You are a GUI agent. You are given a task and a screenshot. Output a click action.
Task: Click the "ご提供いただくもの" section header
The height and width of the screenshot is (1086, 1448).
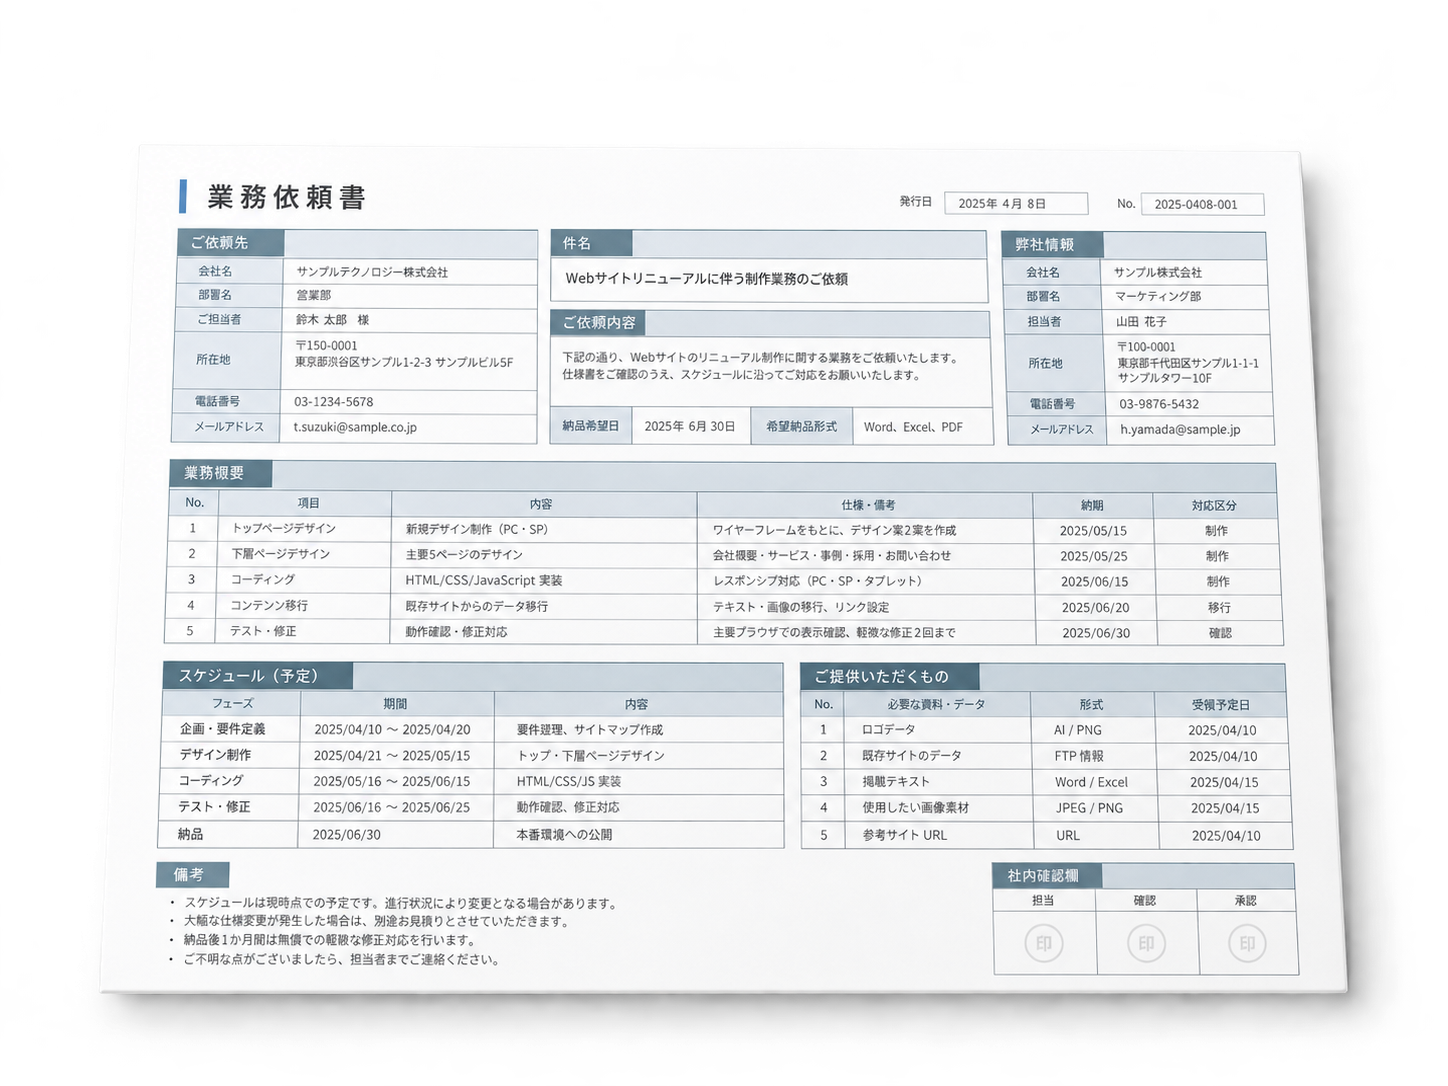(889, 677)
